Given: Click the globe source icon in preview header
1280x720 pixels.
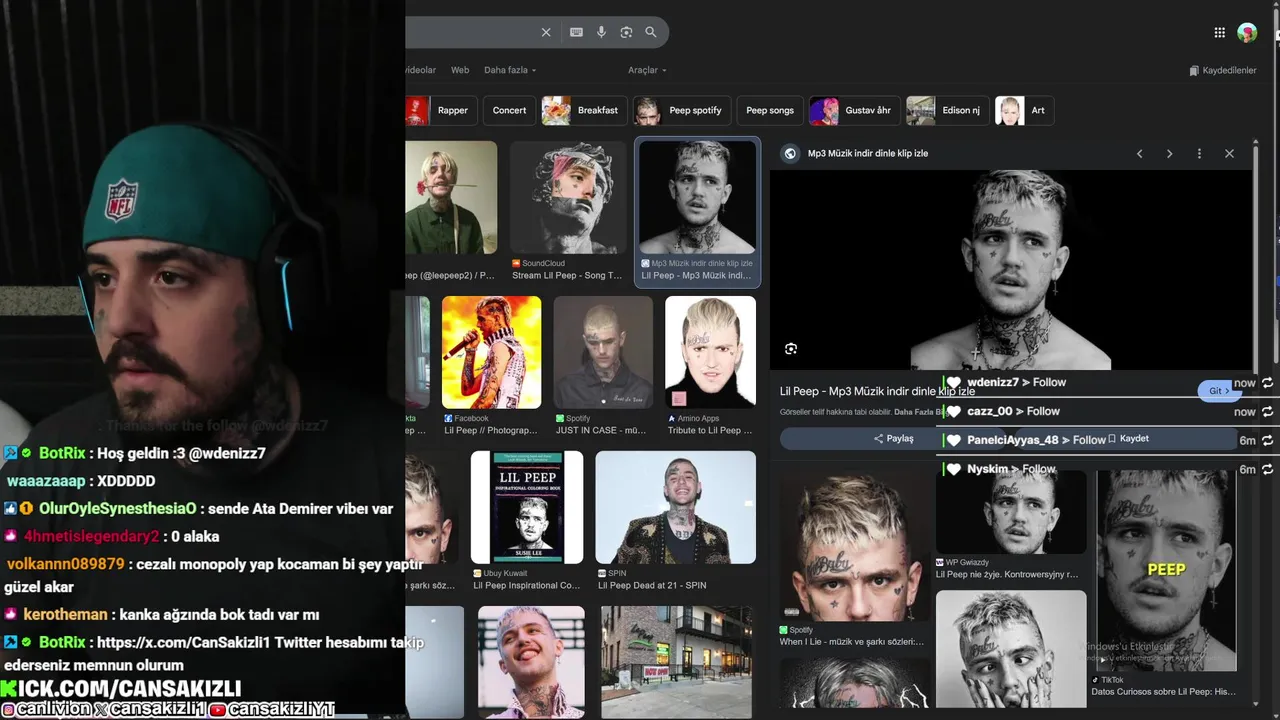Looking at the screenshot, I should tap(790, 153).
